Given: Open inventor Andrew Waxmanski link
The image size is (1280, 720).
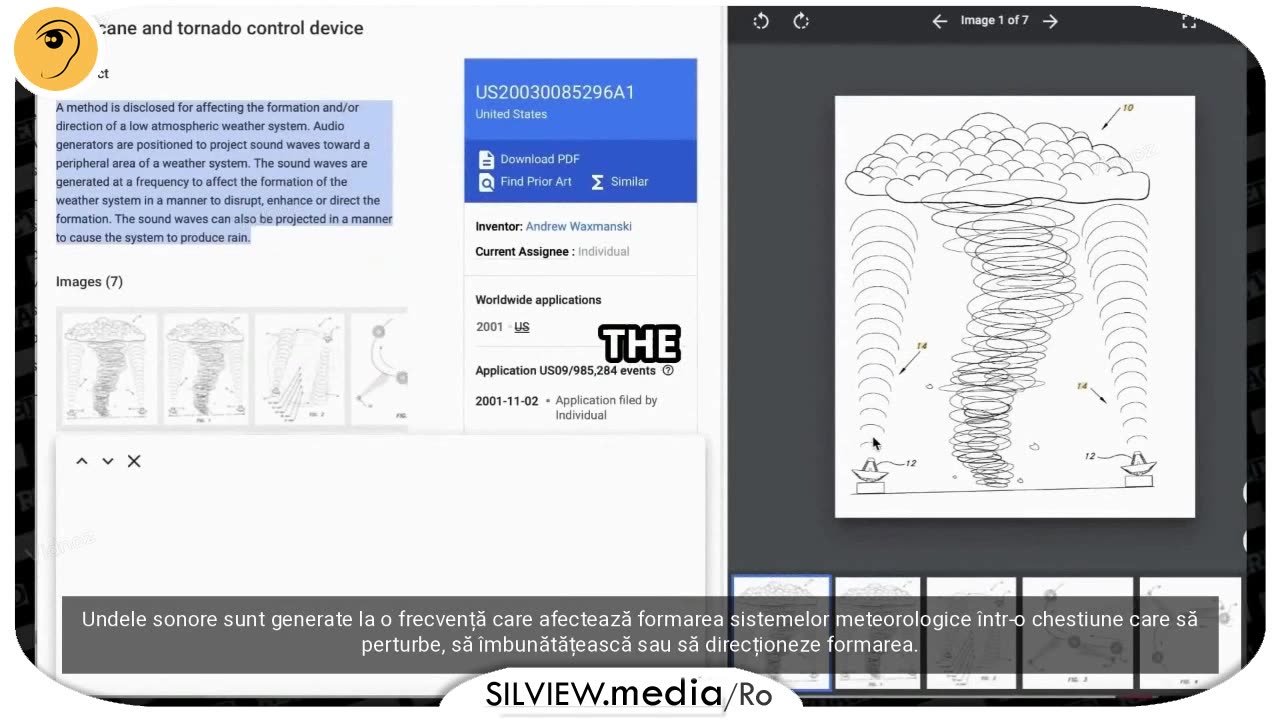Looking at the screenshot, I should coord(579,227).
